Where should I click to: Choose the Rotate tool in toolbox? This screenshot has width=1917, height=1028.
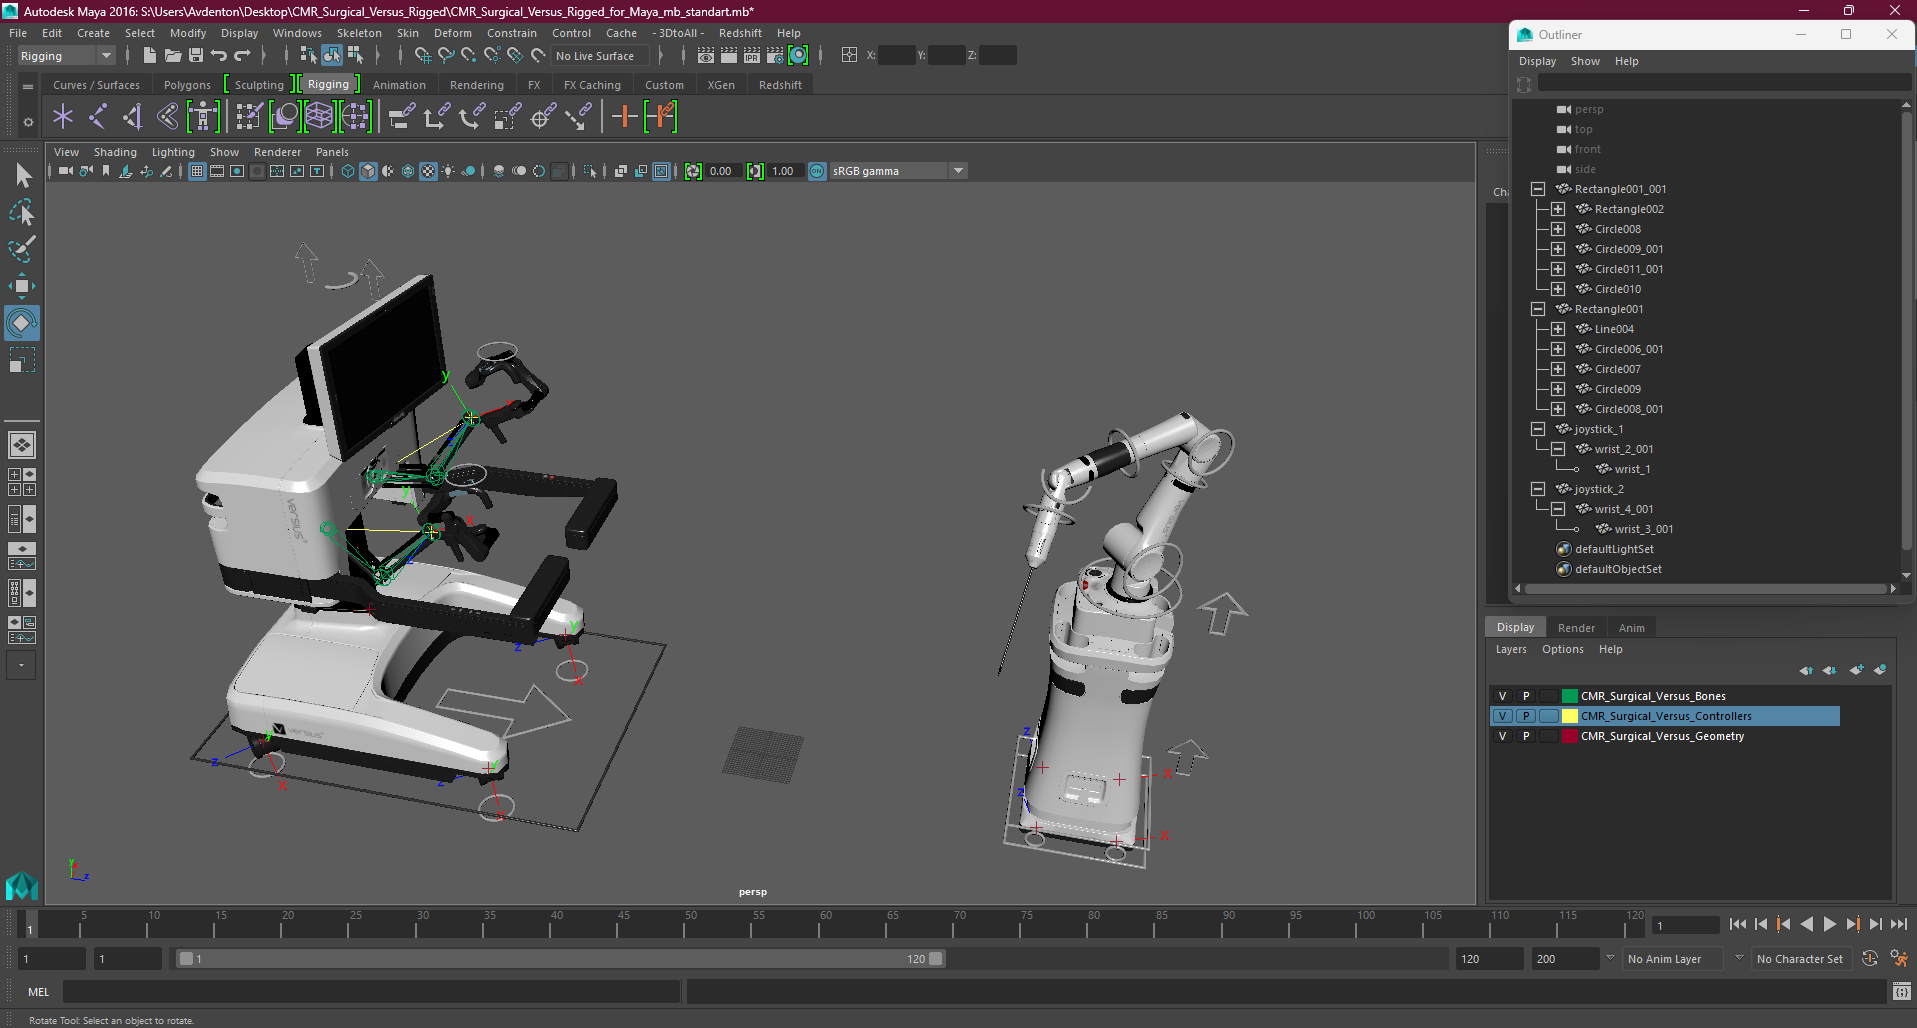(x=22, y=323)
